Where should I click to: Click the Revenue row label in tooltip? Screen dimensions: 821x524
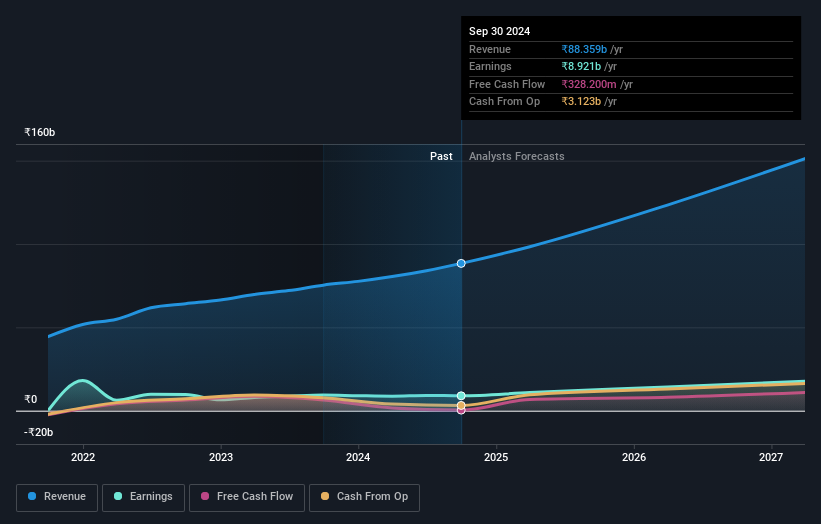coord(490,49)
